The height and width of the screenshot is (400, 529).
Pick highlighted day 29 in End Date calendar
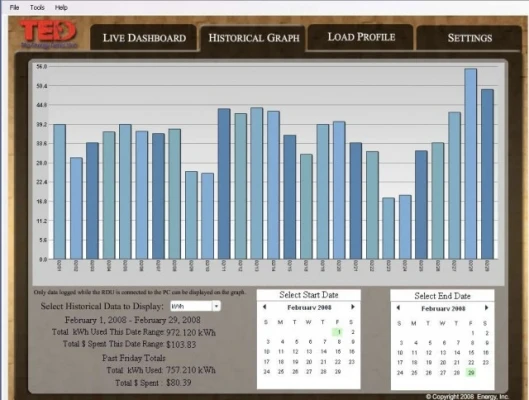click(471, 372)
